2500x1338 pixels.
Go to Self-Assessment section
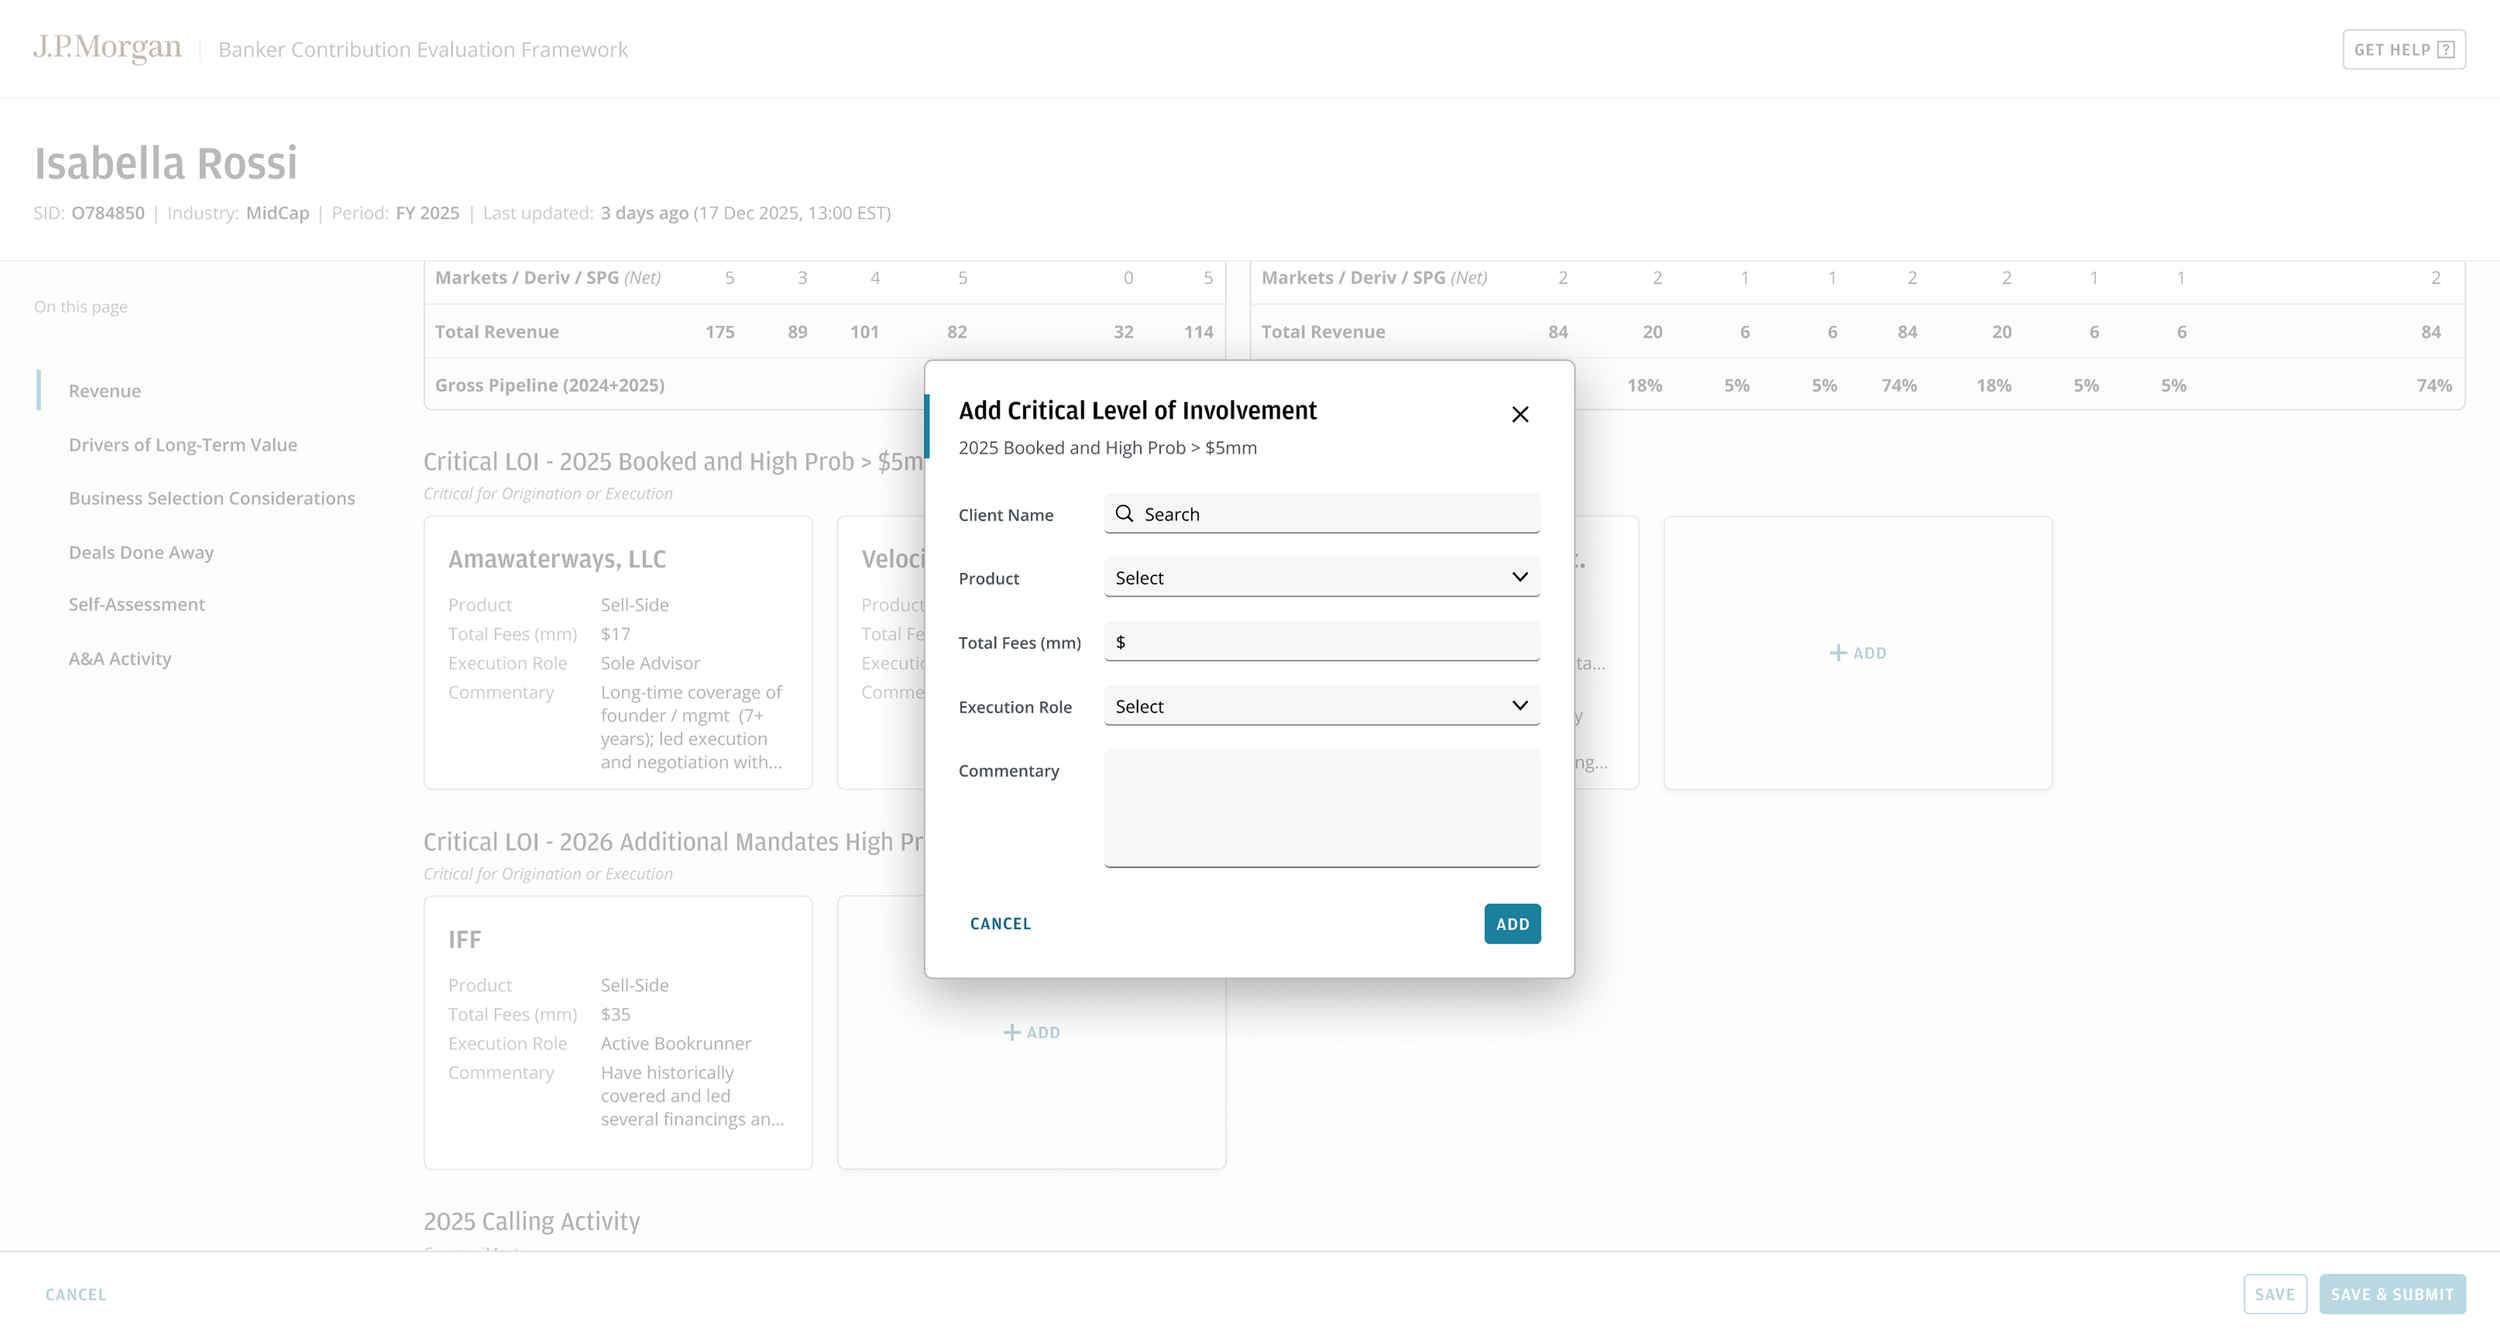pos(137,604)
